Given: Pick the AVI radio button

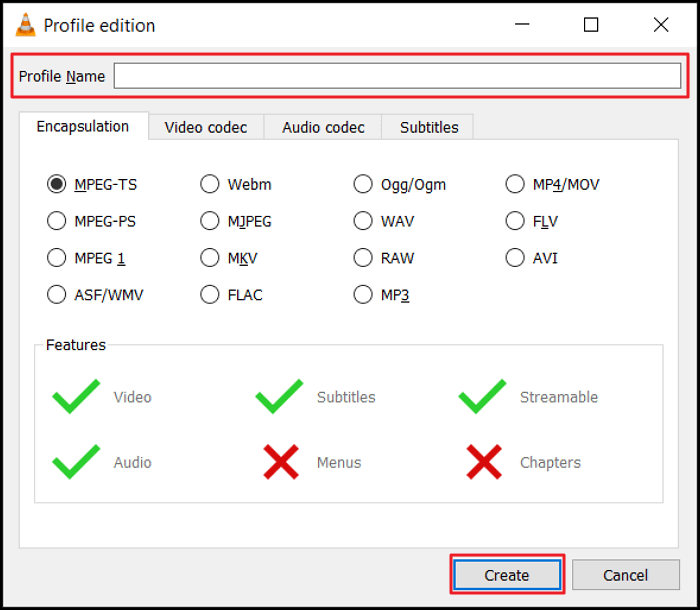Looking at the screenshot, I should pos(515,258).
